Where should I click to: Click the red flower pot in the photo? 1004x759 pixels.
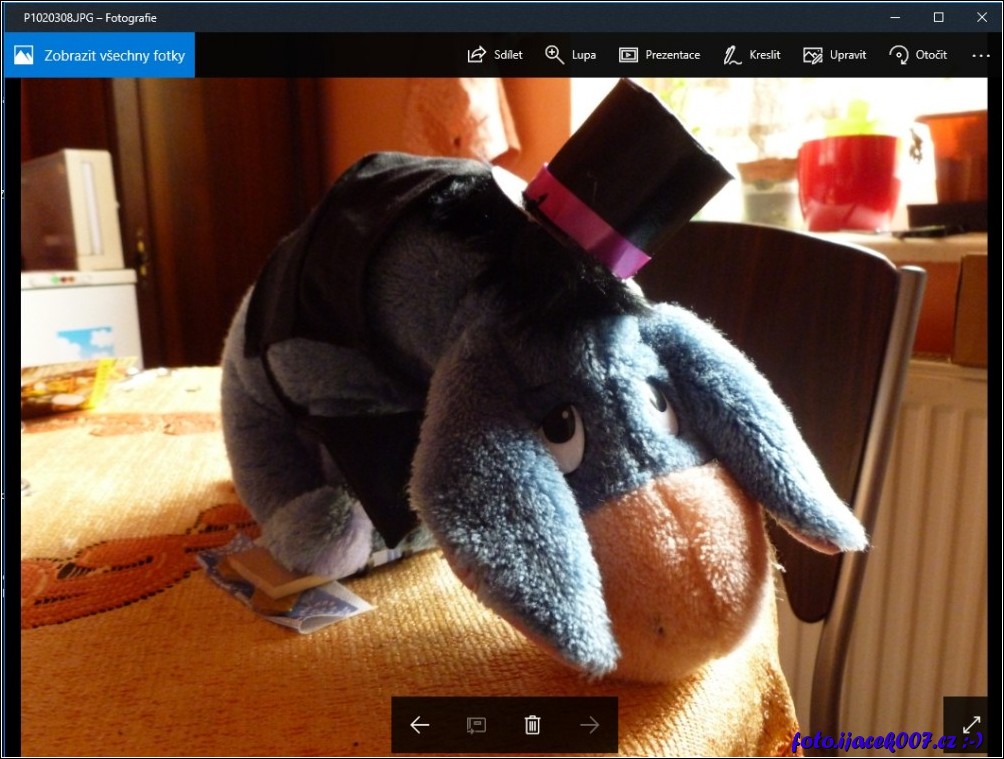click(x=848, y=182)
